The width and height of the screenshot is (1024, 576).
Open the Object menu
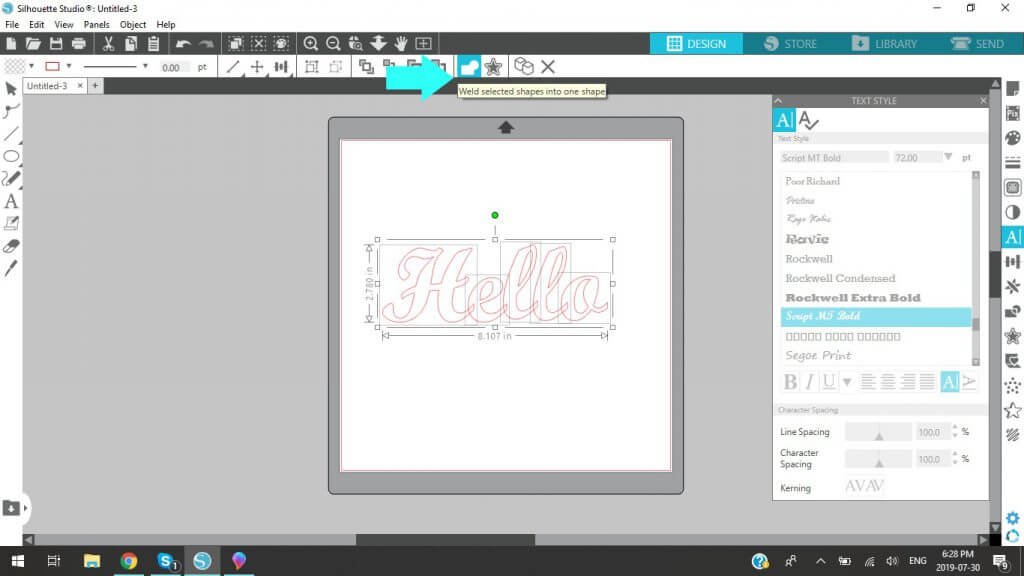pos(133,24)
